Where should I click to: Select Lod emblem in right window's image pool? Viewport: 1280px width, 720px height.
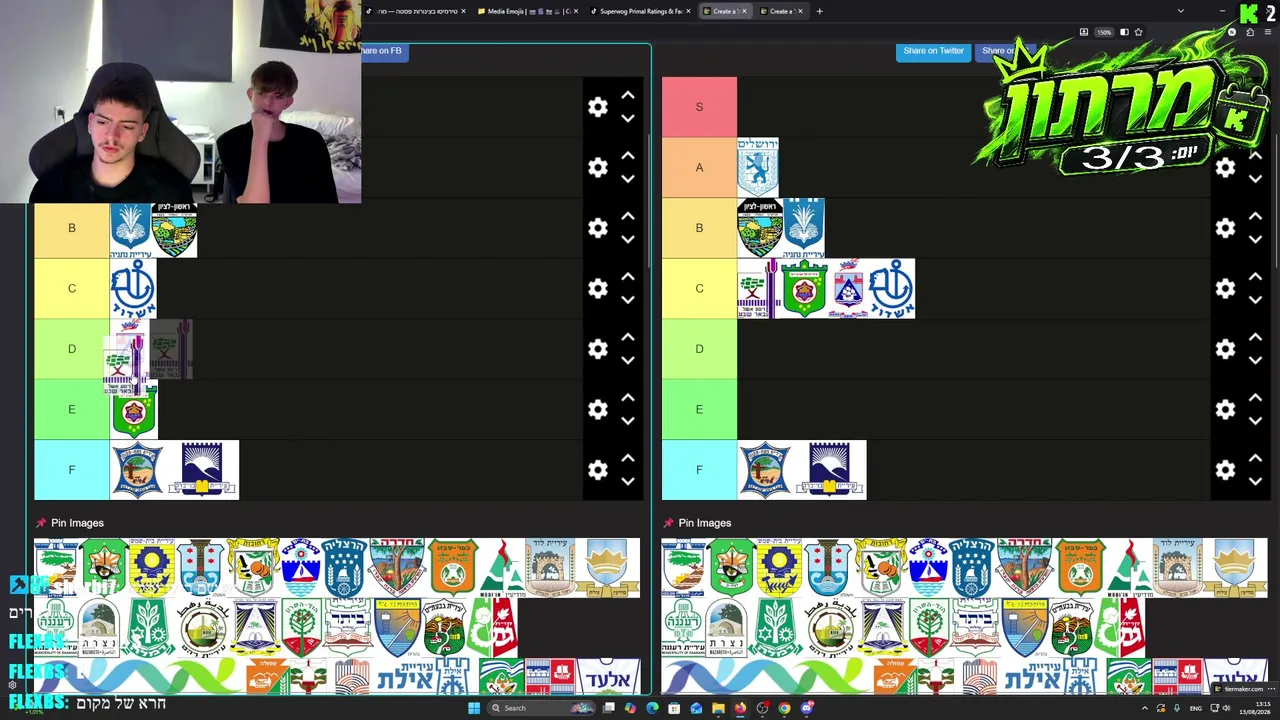click(x=1176, y=567)
